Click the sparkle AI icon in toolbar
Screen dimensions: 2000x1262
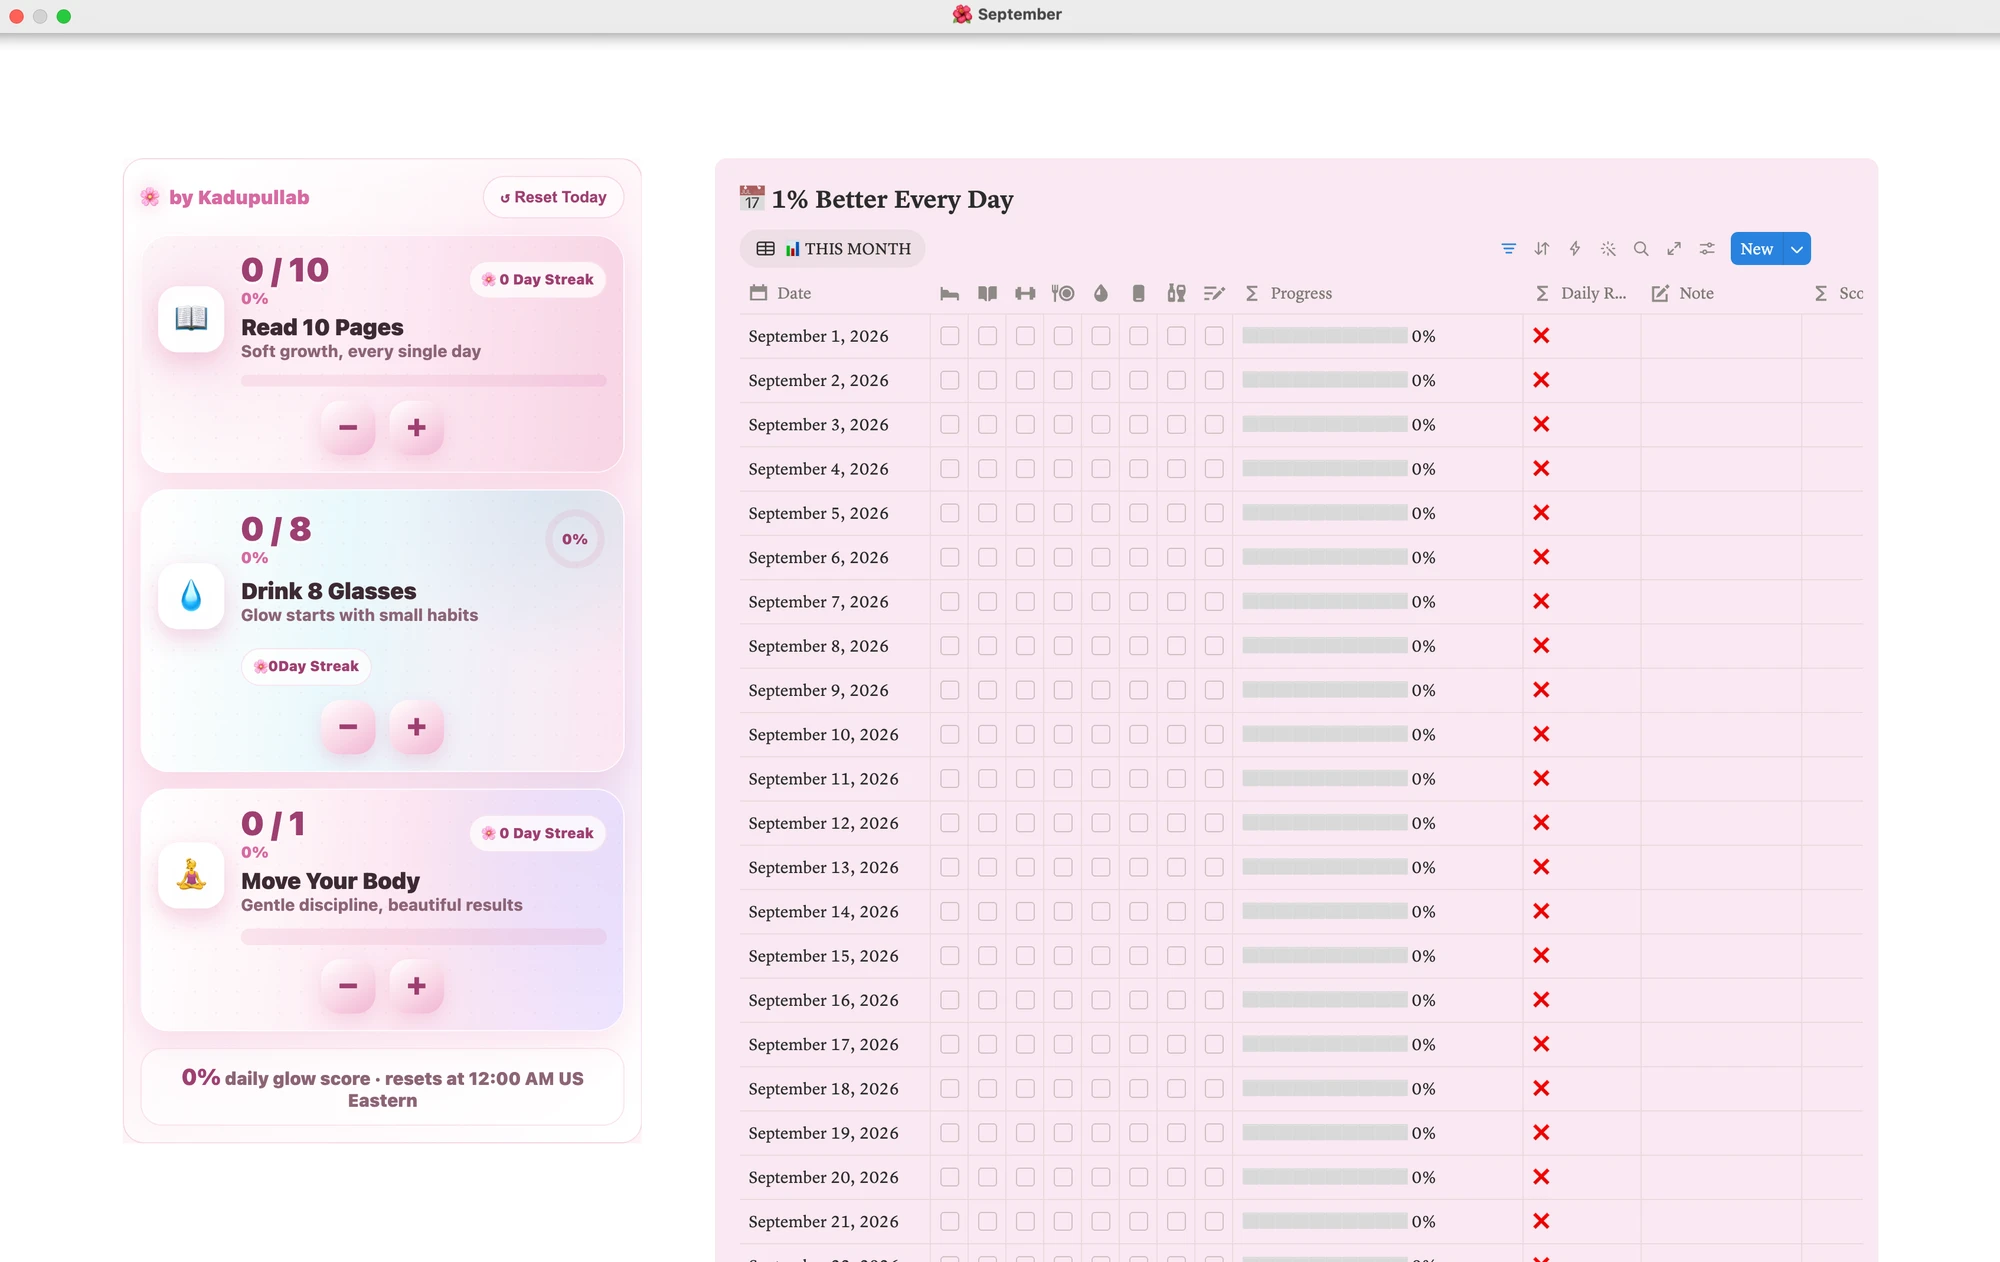point(1607,249)
